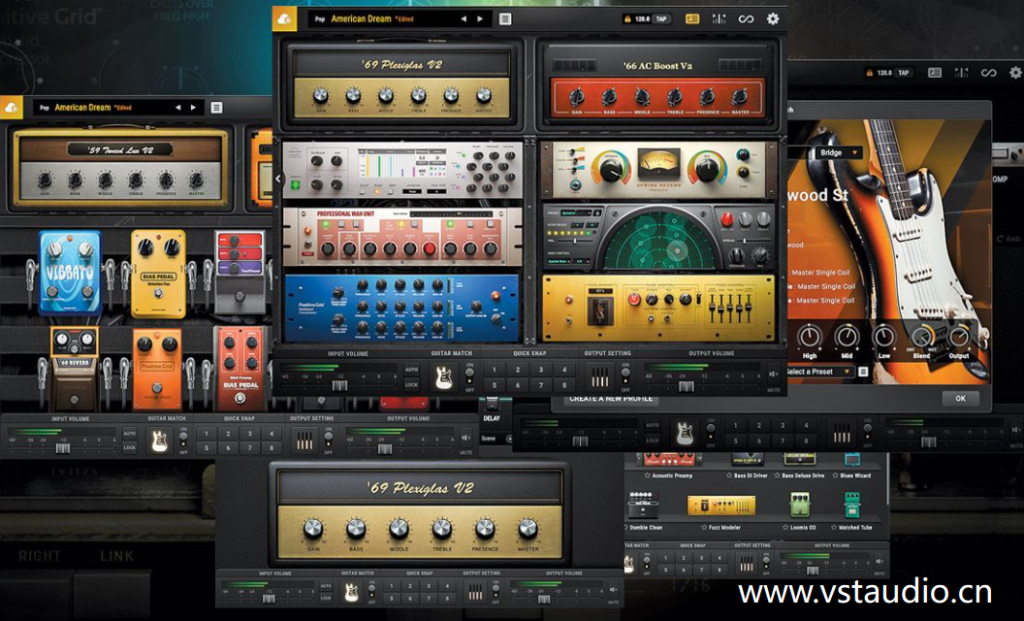The height and width of the screenshot is (621, 1024).
Task: Click Output Setting fader icon in front window
Action: [x=600, y=377]
